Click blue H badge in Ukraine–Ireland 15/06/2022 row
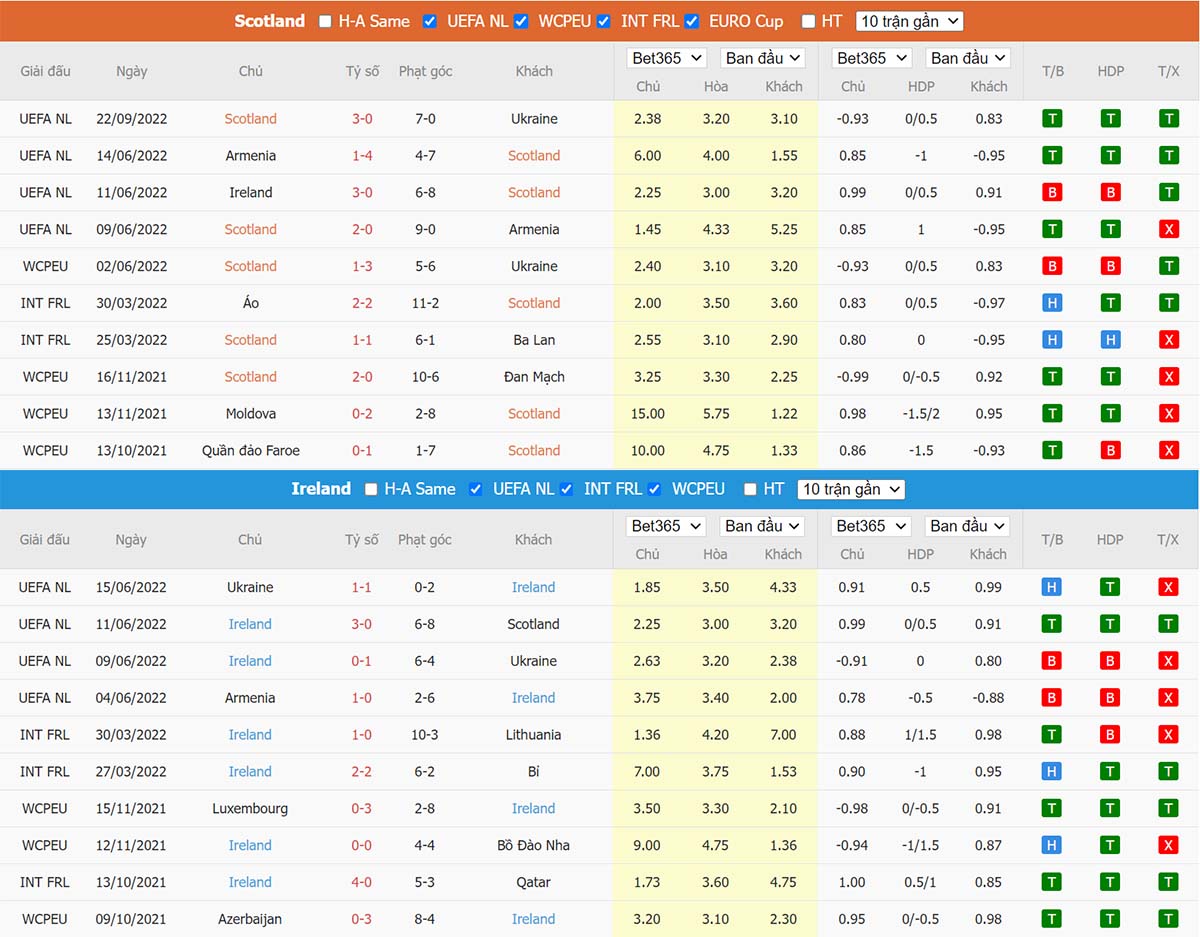The width and height of the screenshot is (1200, 937). click(1051, 587)
